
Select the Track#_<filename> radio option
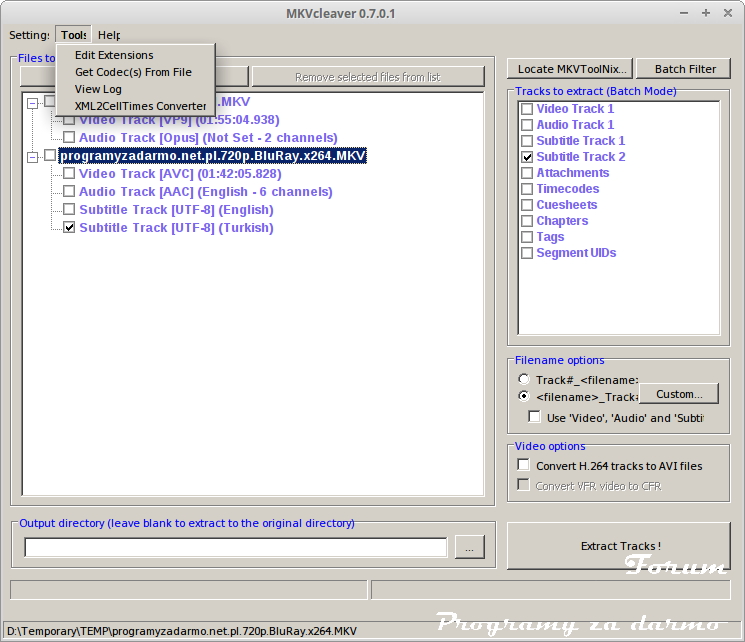[x=524, y=380]
